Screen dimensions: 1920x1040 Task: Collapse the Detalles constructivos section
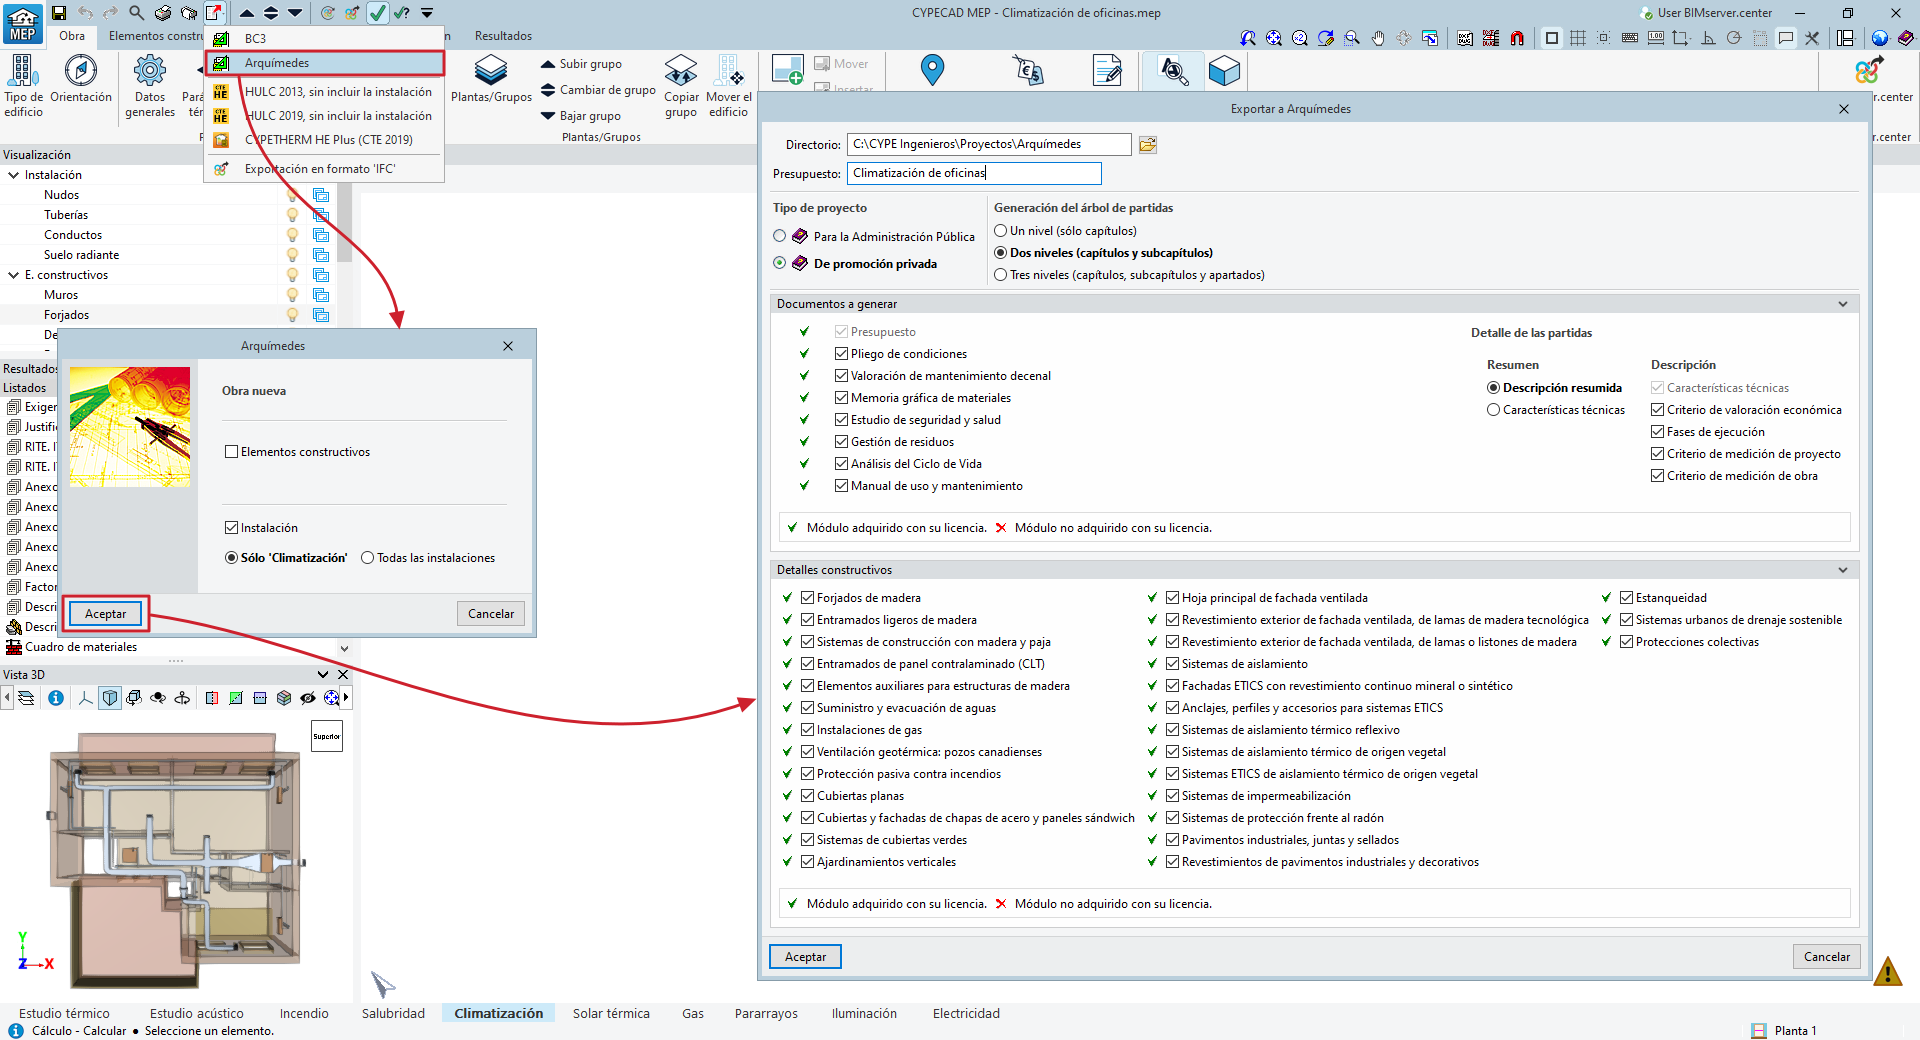(x=1842, y=570)
